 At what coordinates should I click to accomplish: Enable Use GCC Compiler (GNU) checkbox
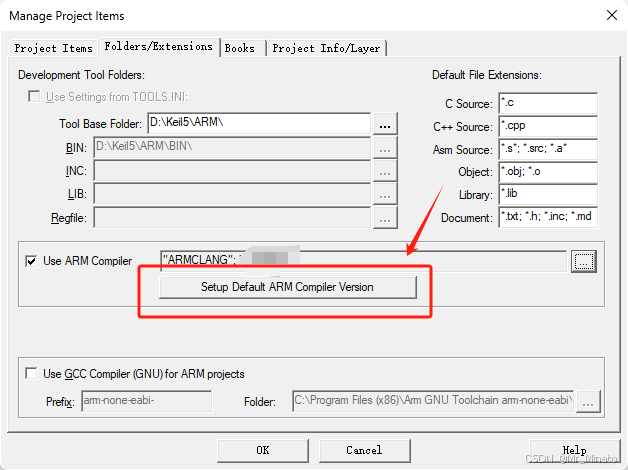coord(31,373)
